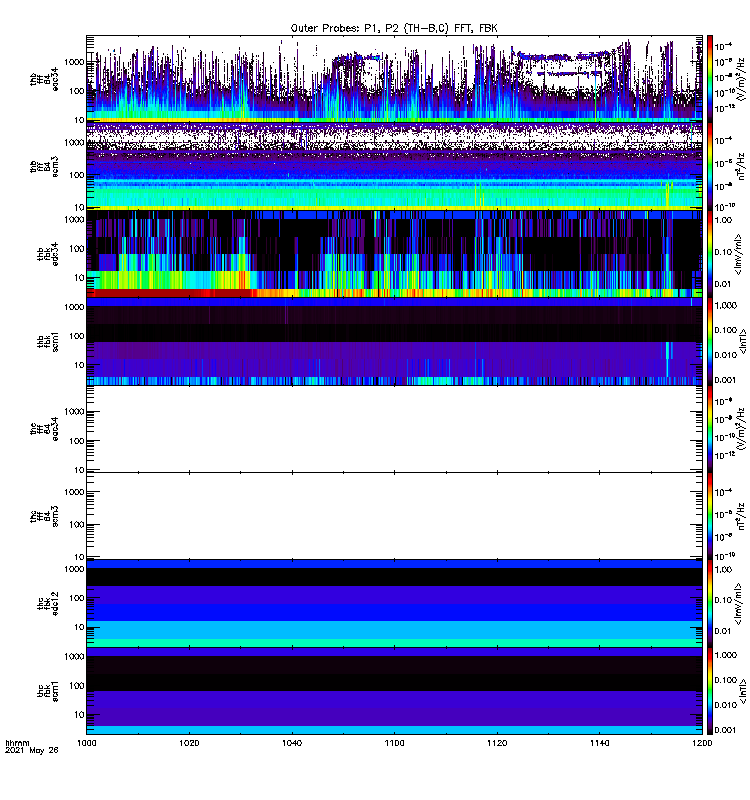750x800 pixels.
Task: Click the thc fbk scm1 spectrogram plot area
Action: tap(394, 691)
